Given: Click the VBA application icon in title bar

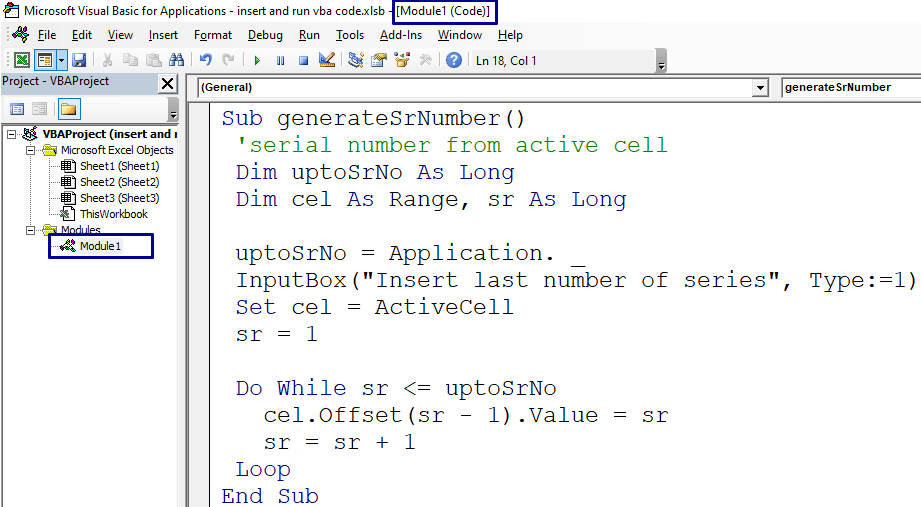Looking at the screenshot, I should (x=11, y=11).
